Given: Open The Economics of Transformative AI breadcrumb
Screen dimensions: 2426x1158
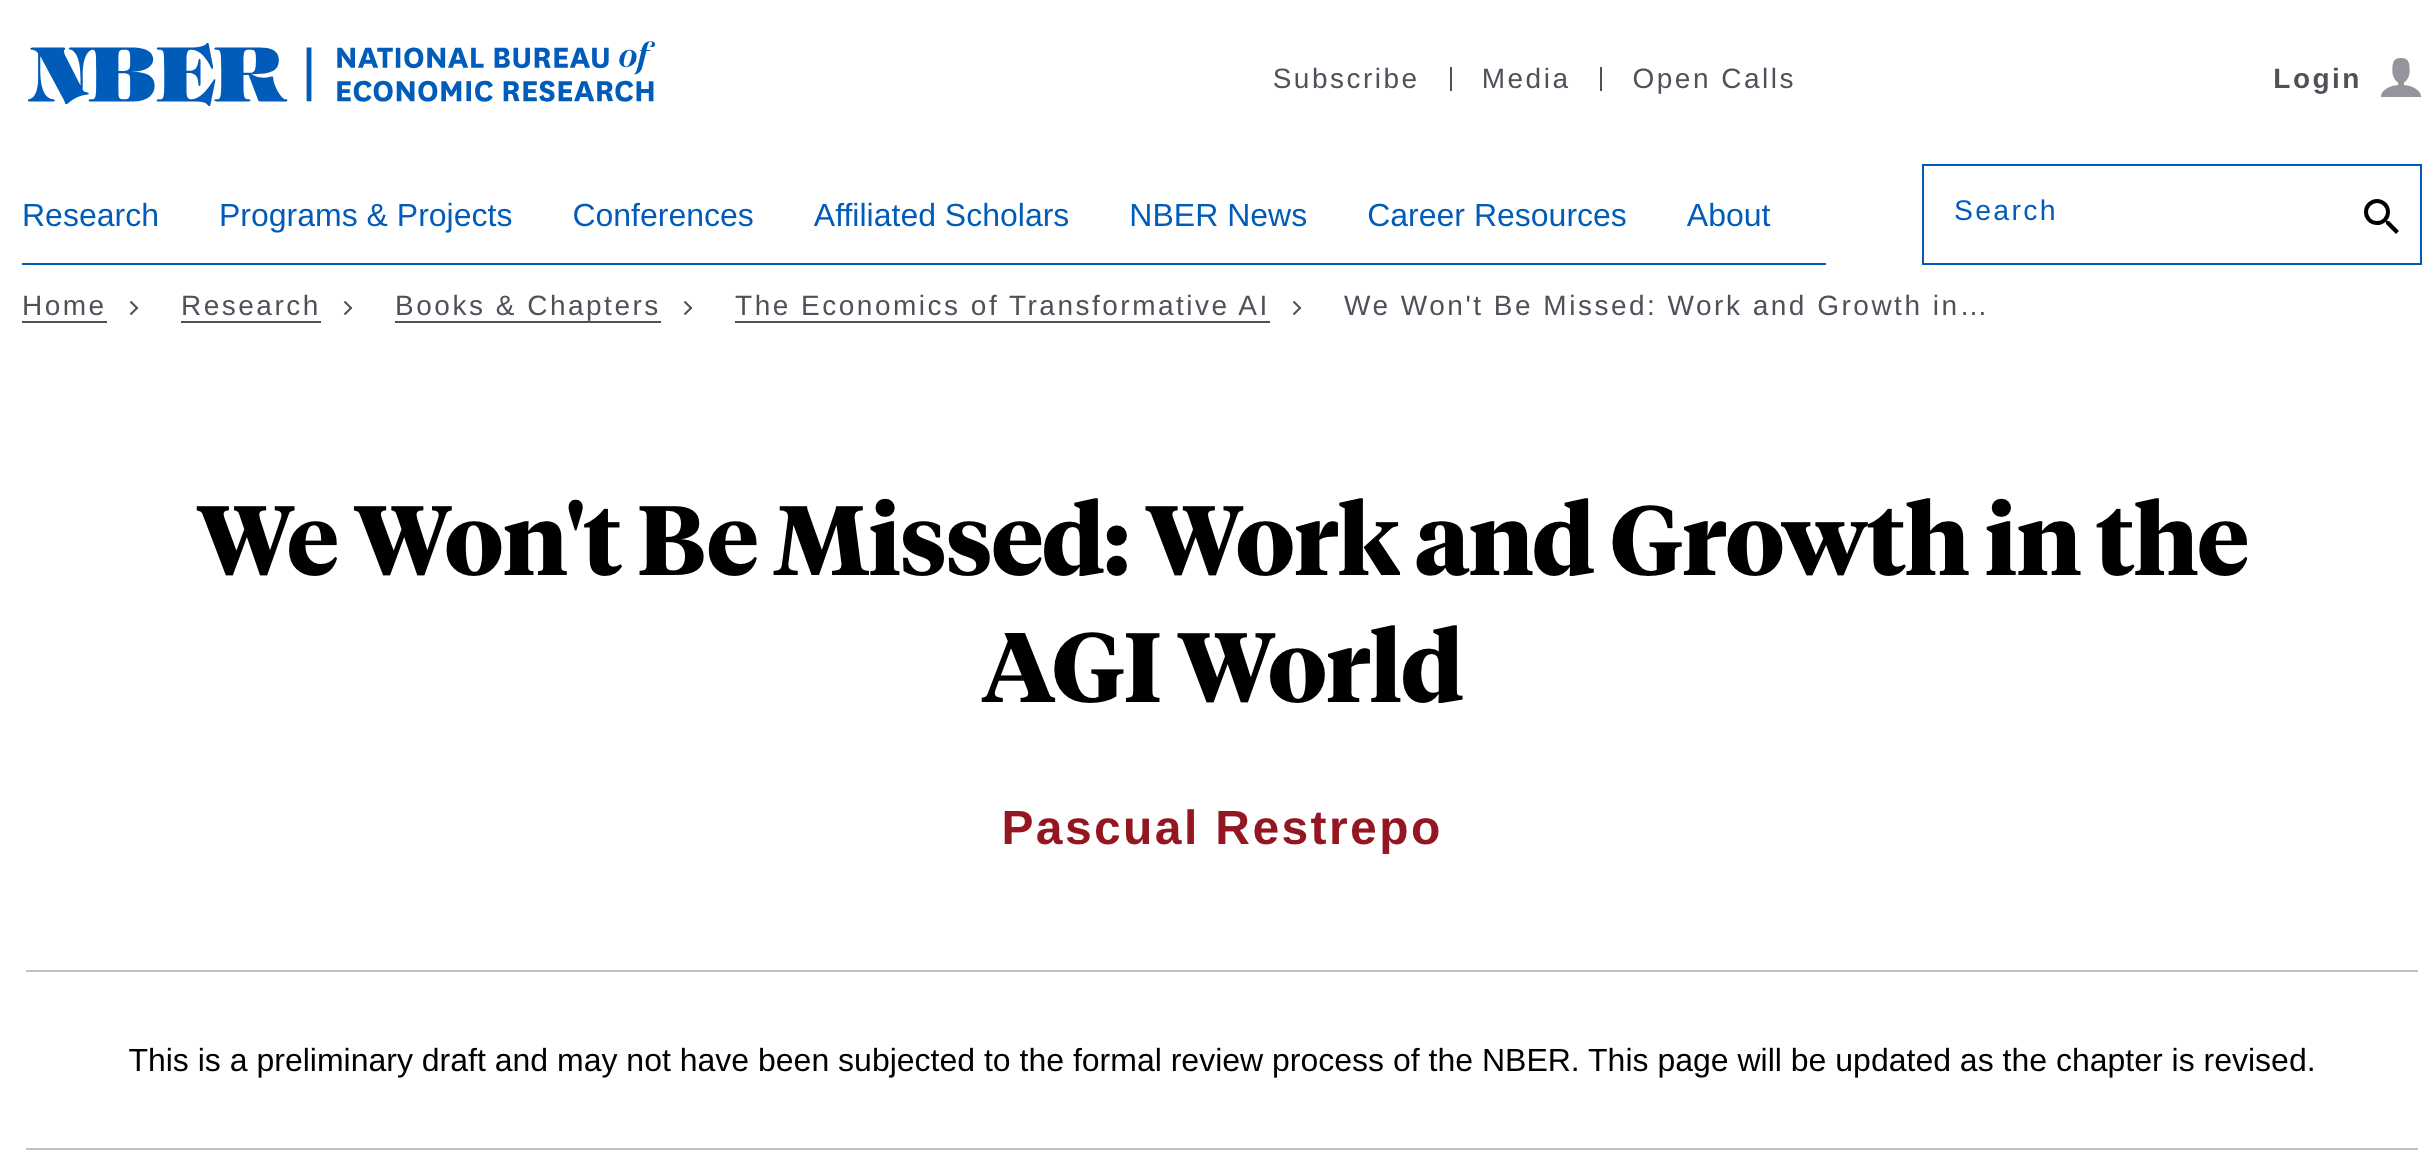Looking at the screenshot, I should [1001, 306].
